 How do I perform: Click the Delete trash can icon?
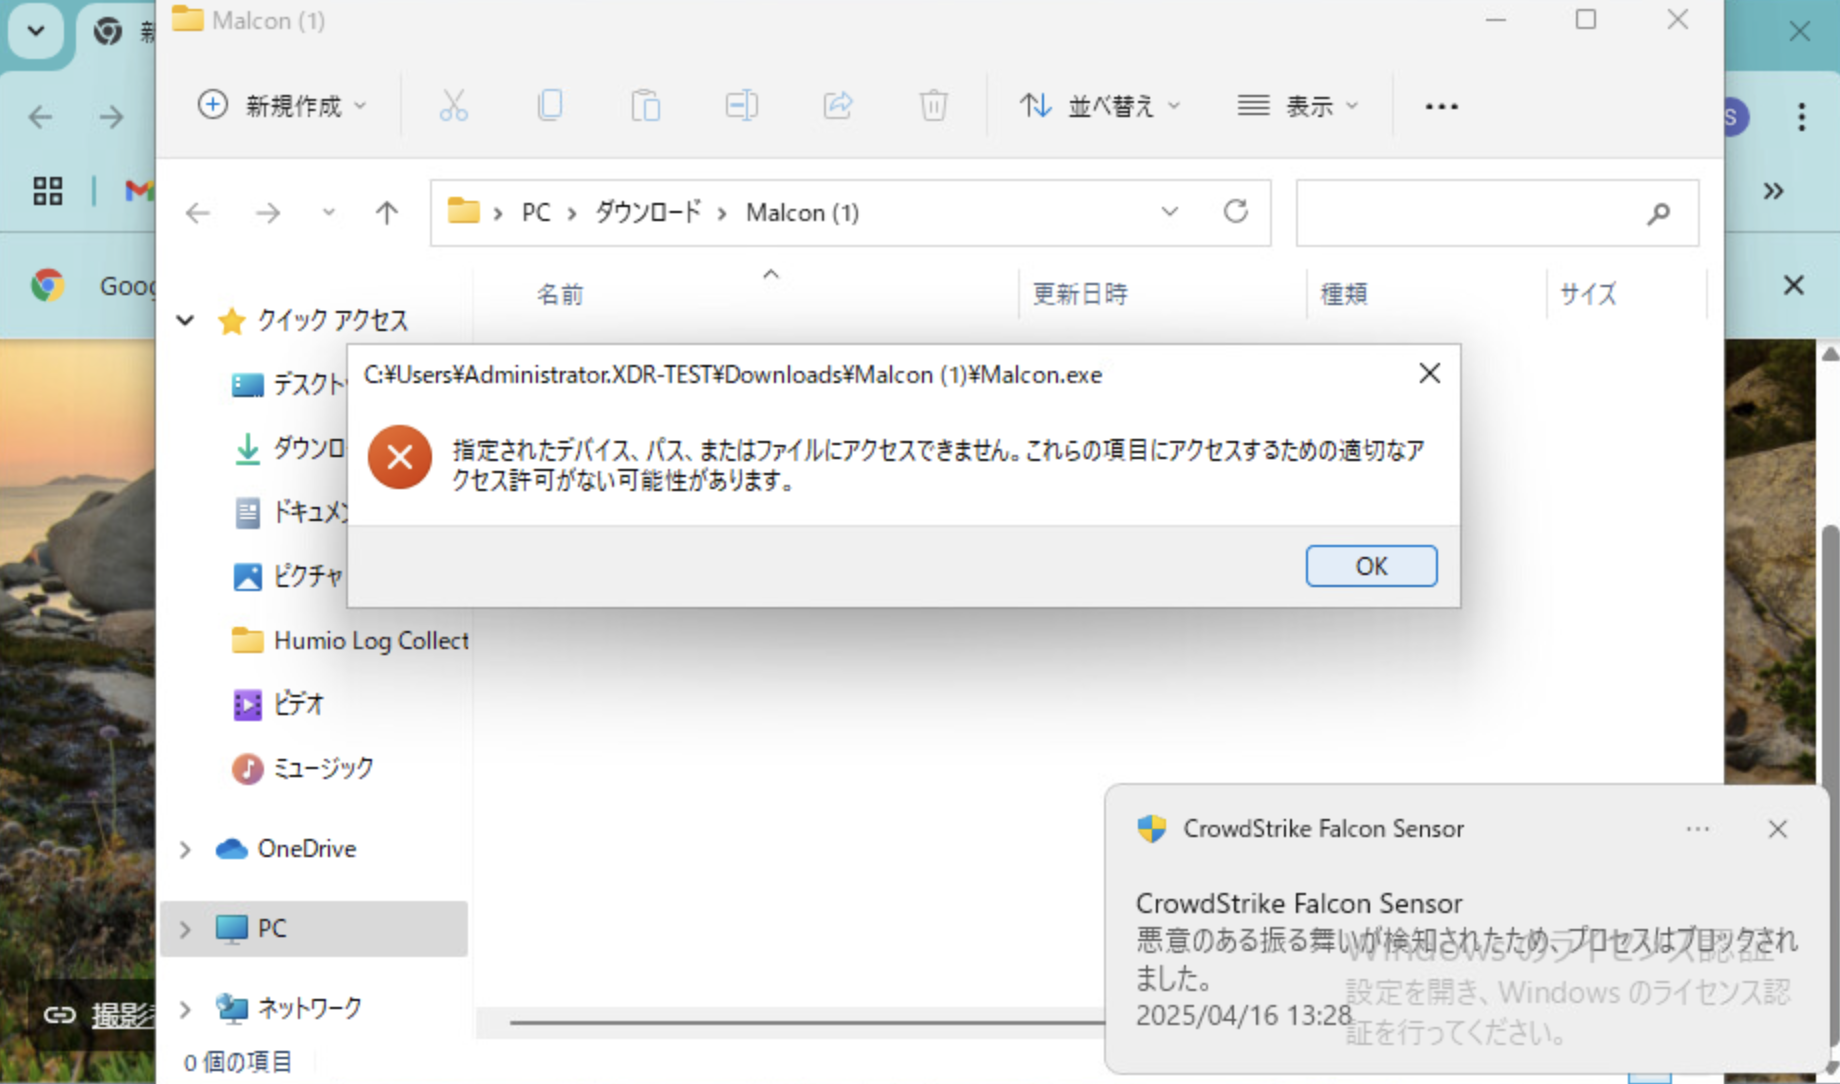click(933, 105)
